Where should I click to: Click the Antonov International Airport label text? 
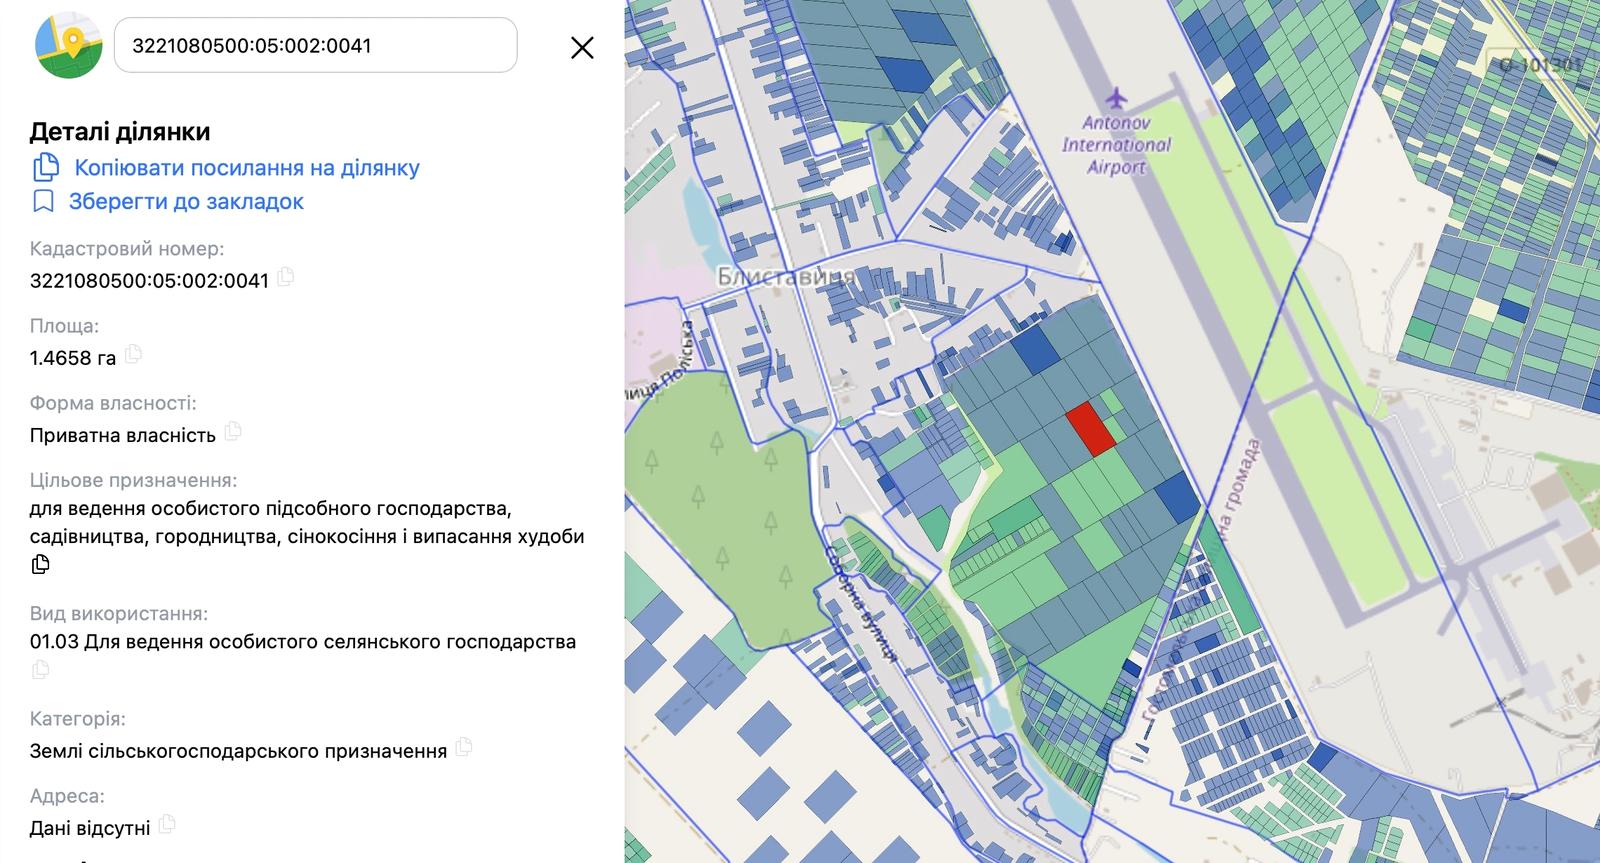coord(1116,145)
